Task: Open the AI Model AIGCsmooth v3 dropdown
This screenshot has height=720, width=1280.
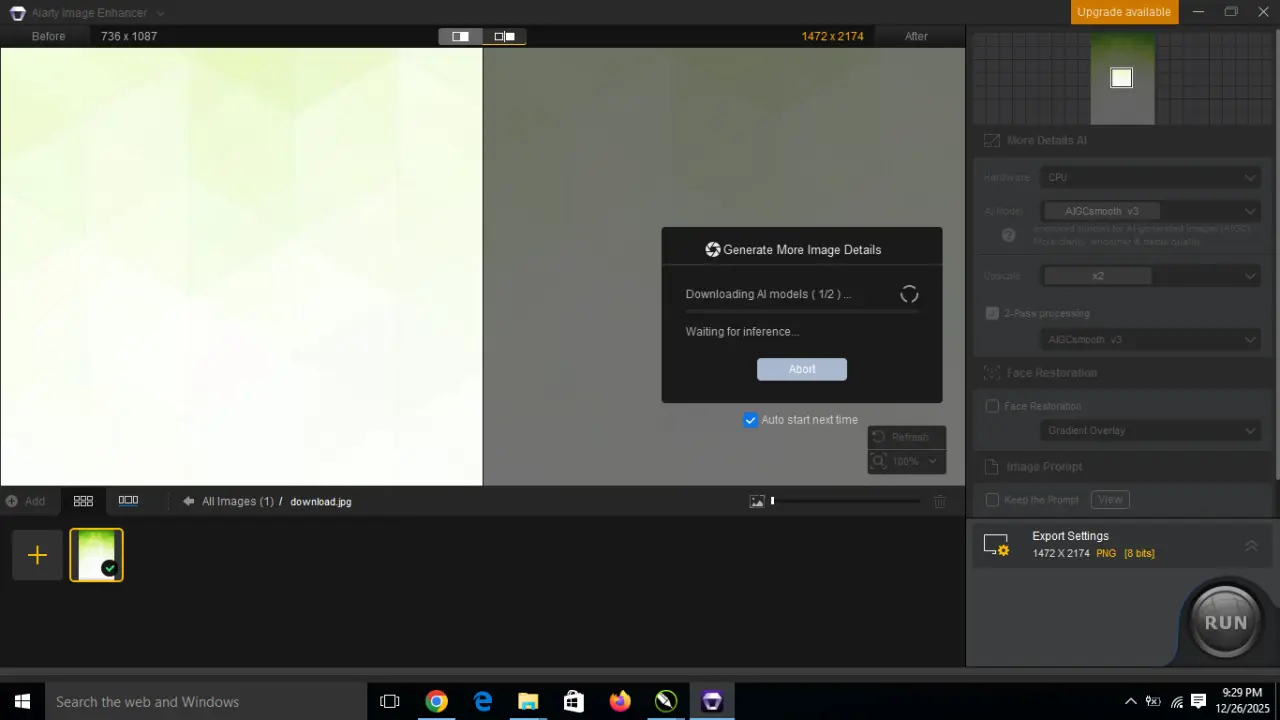Action: [1150, 211]
